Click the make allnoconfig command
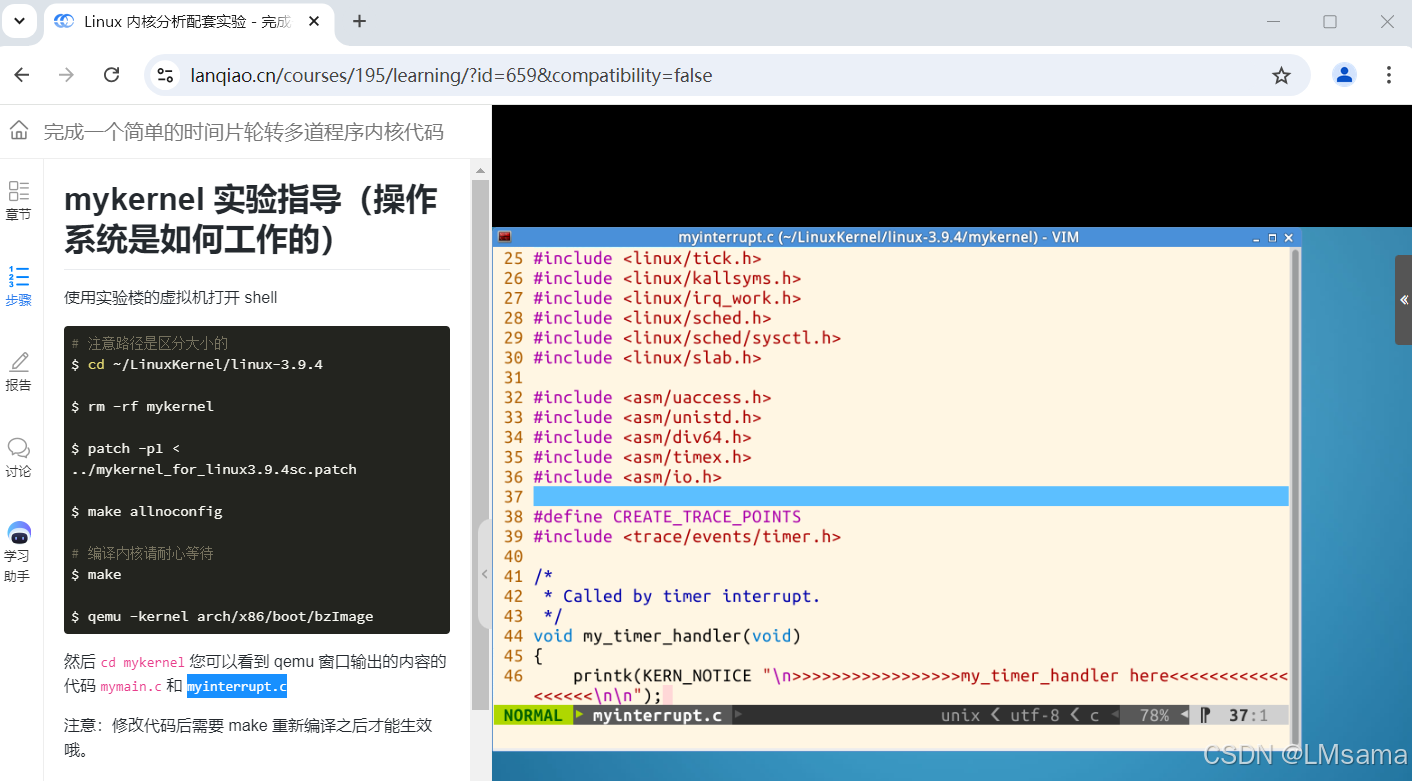The image size is (1412, 781). [147, 511]
